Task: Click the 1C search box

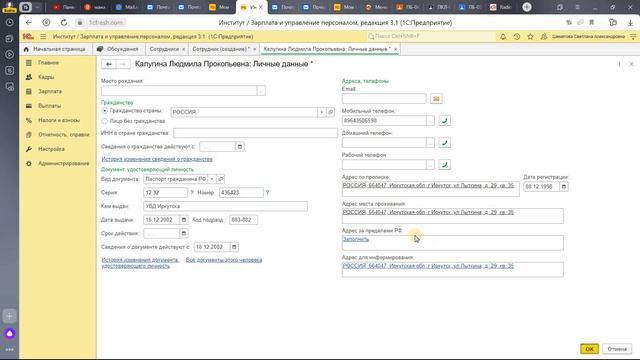Action: click(x=431, y=36)
